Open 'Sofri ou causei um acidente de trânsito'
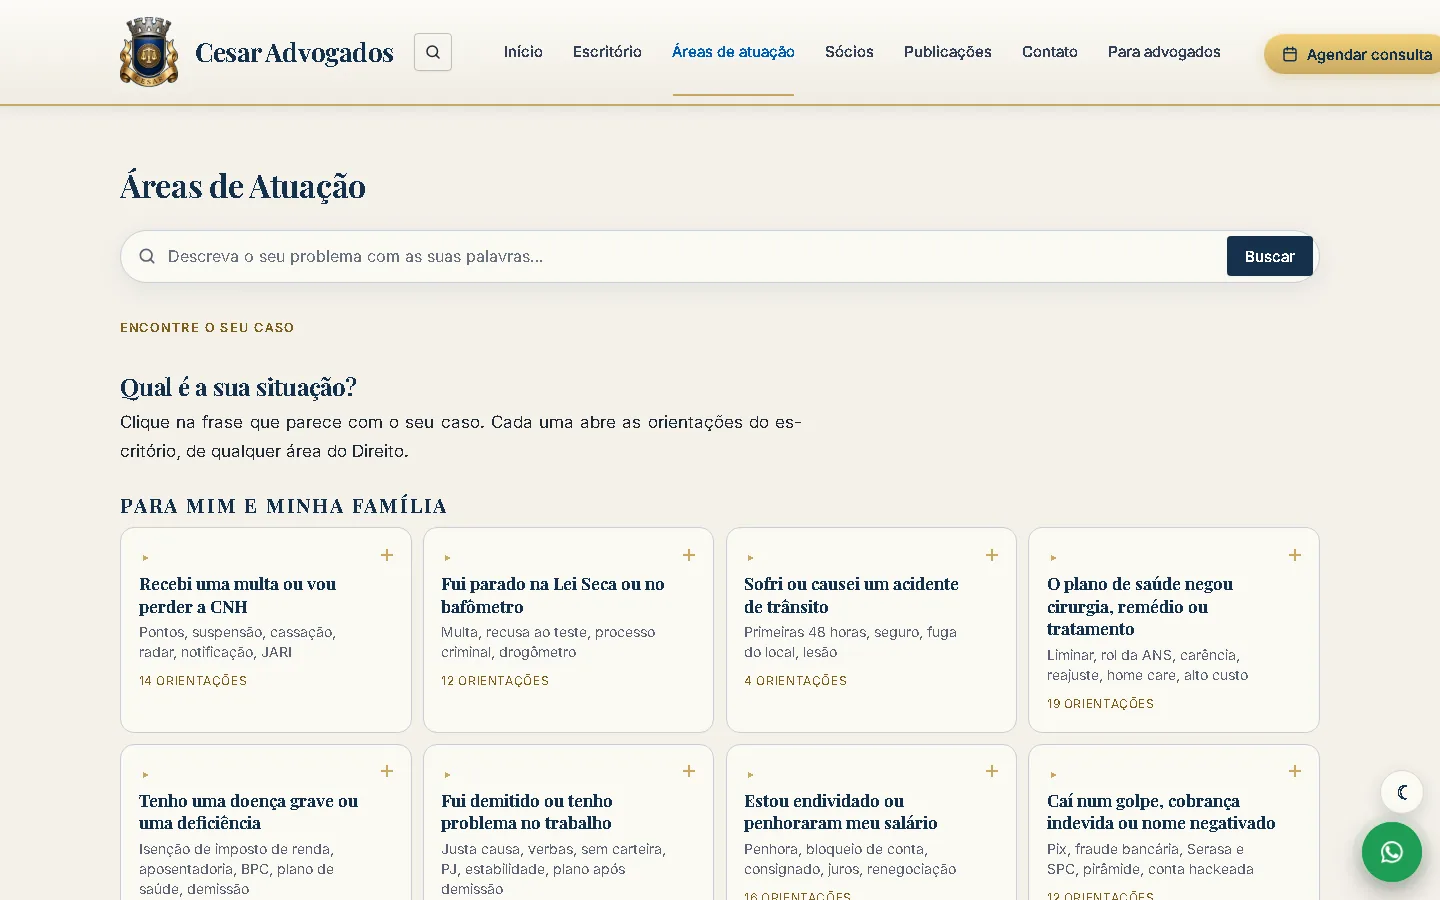Screen dimensions: 1440x900 (x=851, y=595)
